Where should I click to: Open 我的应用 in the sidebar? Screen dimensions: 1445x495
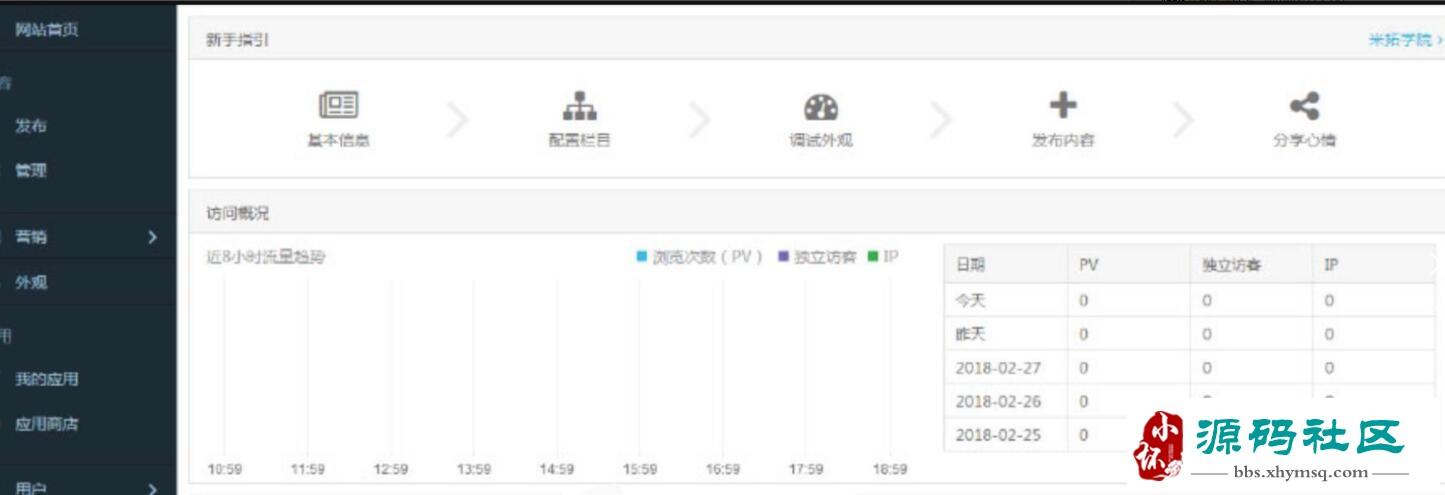(x=46, y=379)
